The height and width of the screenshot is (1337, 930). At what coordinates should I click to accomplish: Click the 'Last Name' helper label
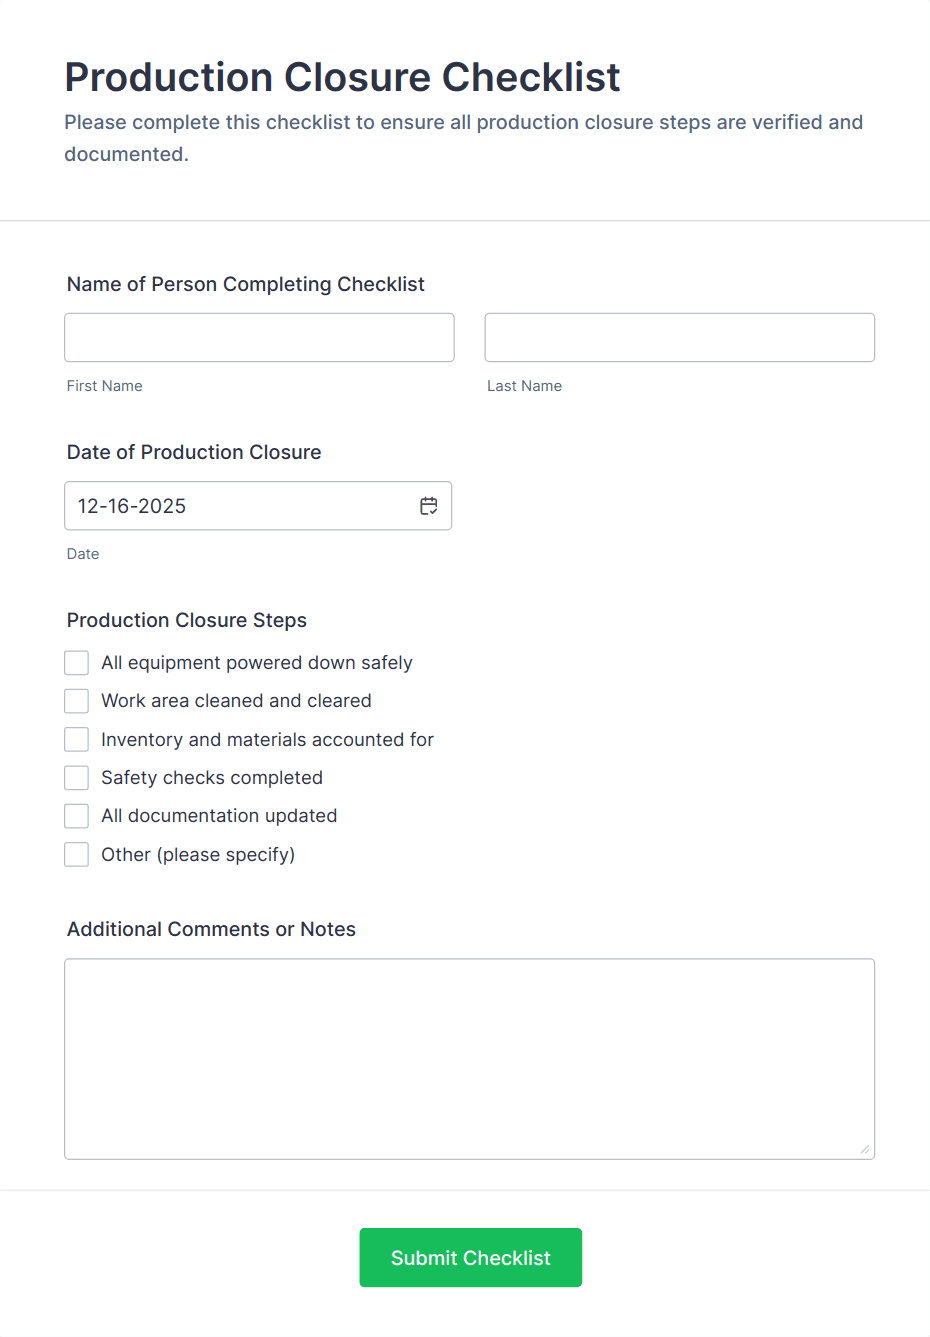point(524,386)
